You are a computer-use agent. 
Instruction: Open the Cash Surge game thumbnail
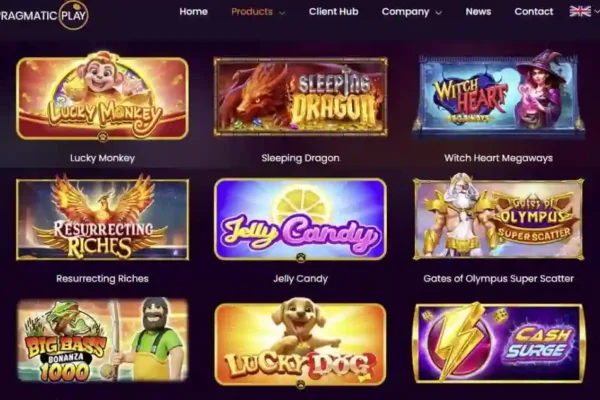499,343
